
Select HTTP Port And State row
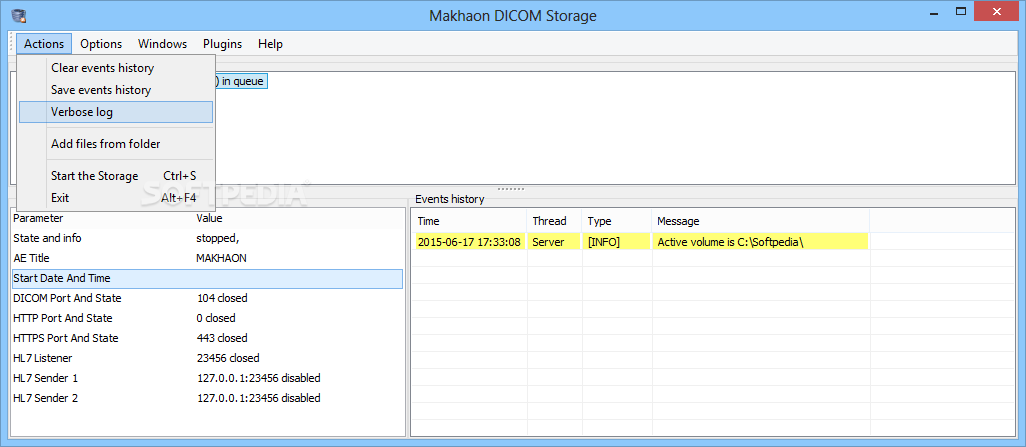click(207, 318)
